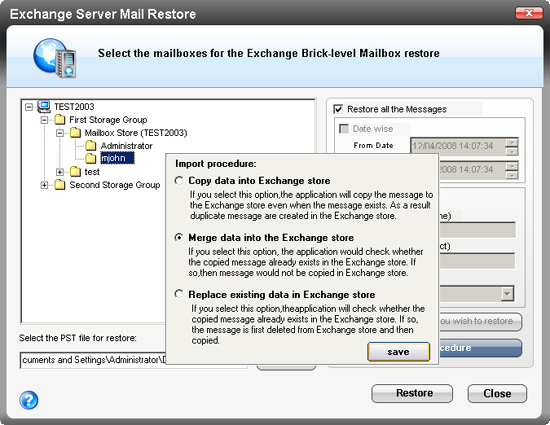This screenshot has height=425, width=550.
Task: Decrease the second date with down spinner
Action: coord(512,175)
